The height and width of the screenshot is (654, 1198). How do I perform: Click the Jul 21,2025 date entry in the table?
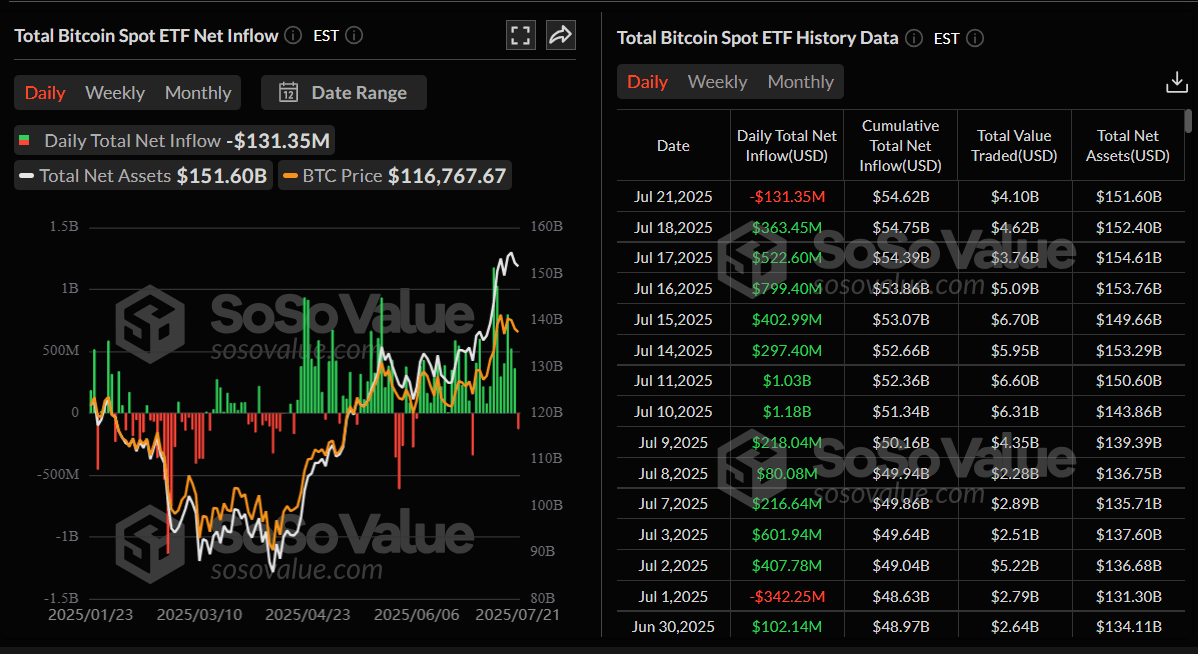tap(673, 196)
